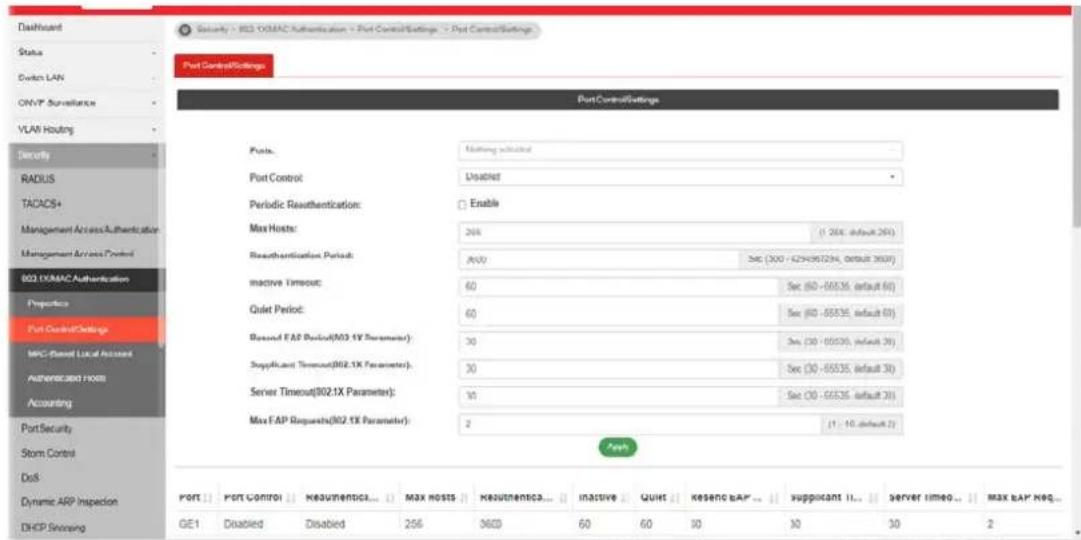This screenshot has height=540, width=1081.
Task: Sort table by Inactive column
Action: 603,497
